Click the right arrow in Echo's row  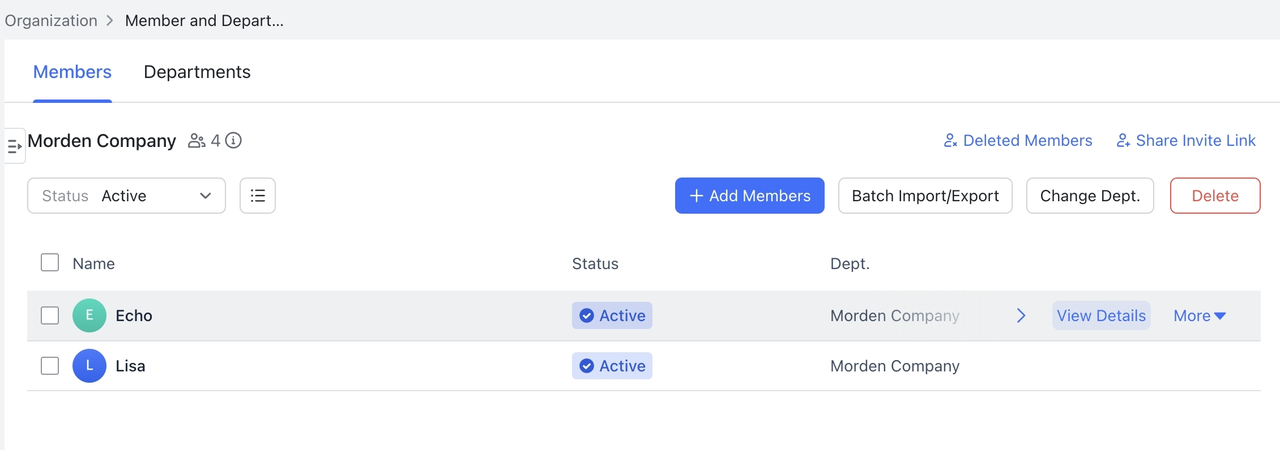click(x=1021, y=316)
